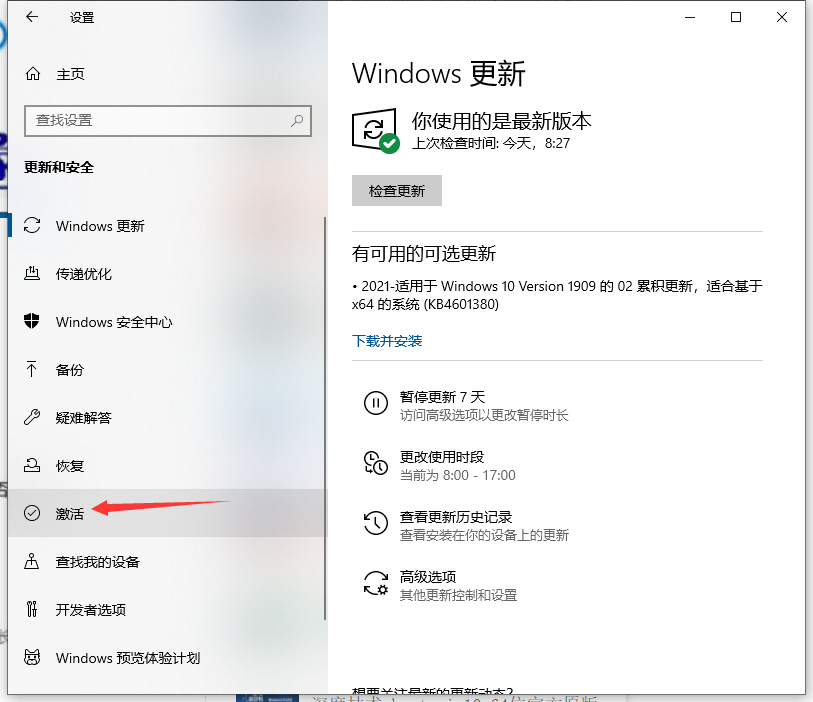This screenshot has width=813, height=702.
Task: Select 疑难解答 with its wrench icon
Action: (x=34, y=417)
